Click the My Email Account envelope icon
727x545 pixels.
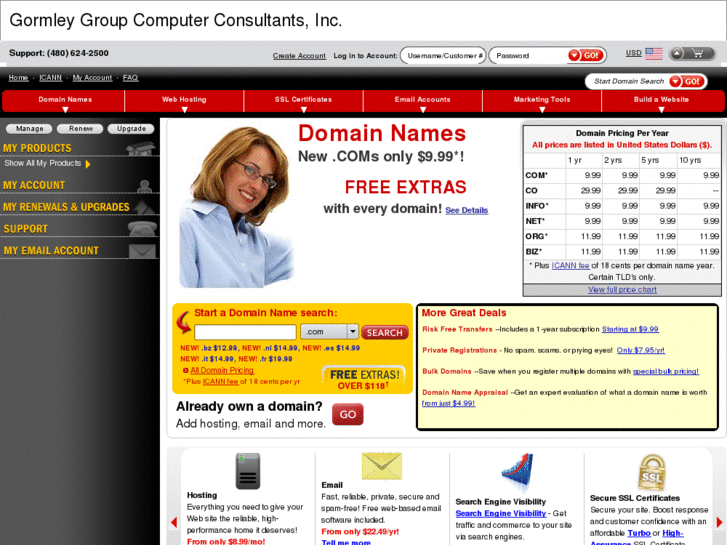tap(142, 251)
